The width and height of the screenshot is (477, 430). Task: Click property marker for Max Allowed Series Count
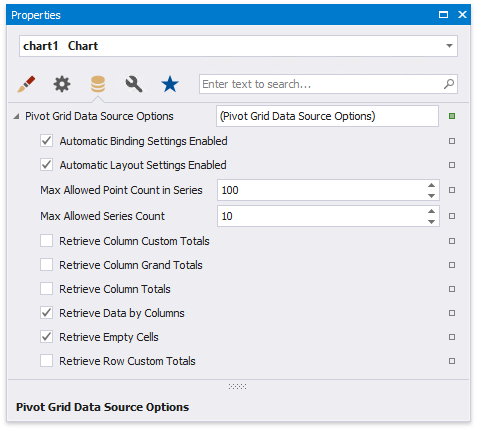tap(452, 216)
